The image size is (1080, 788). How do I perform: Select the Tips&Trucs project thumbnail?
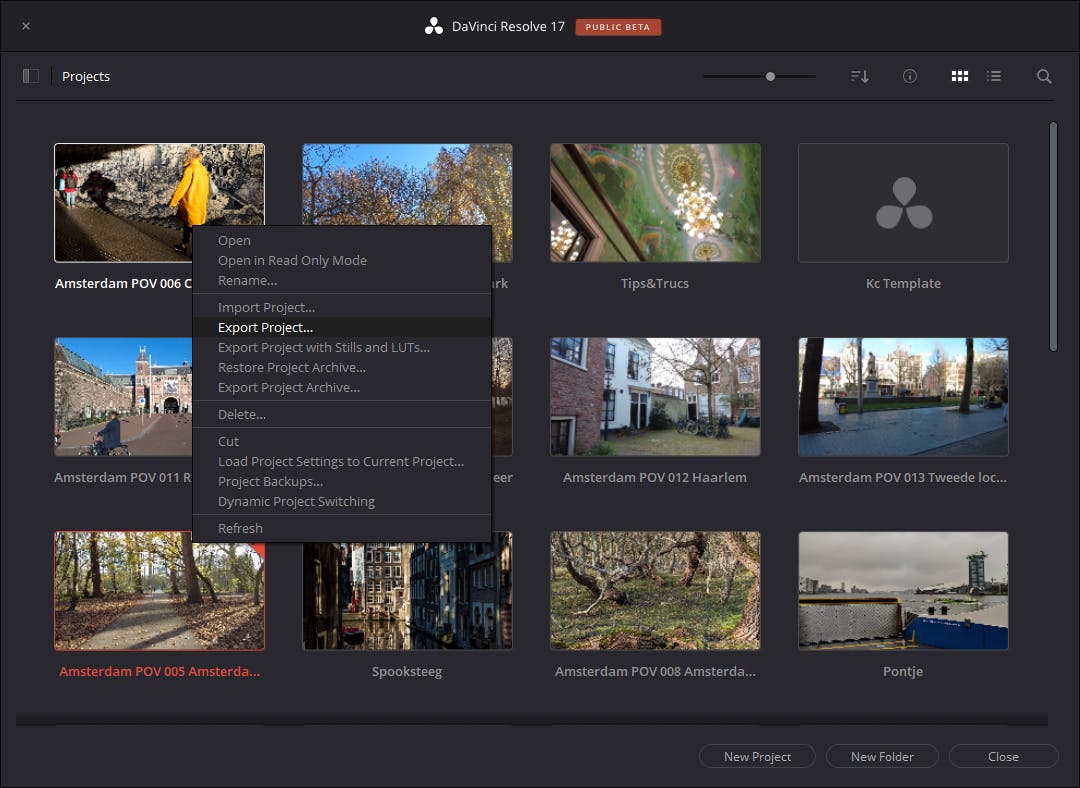click(655, 203)
